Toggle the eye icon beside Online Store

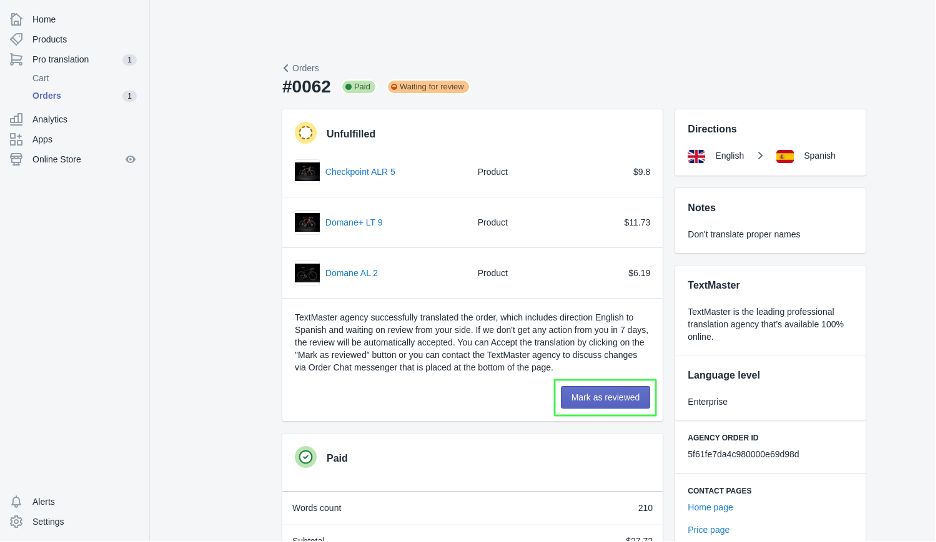130,159
